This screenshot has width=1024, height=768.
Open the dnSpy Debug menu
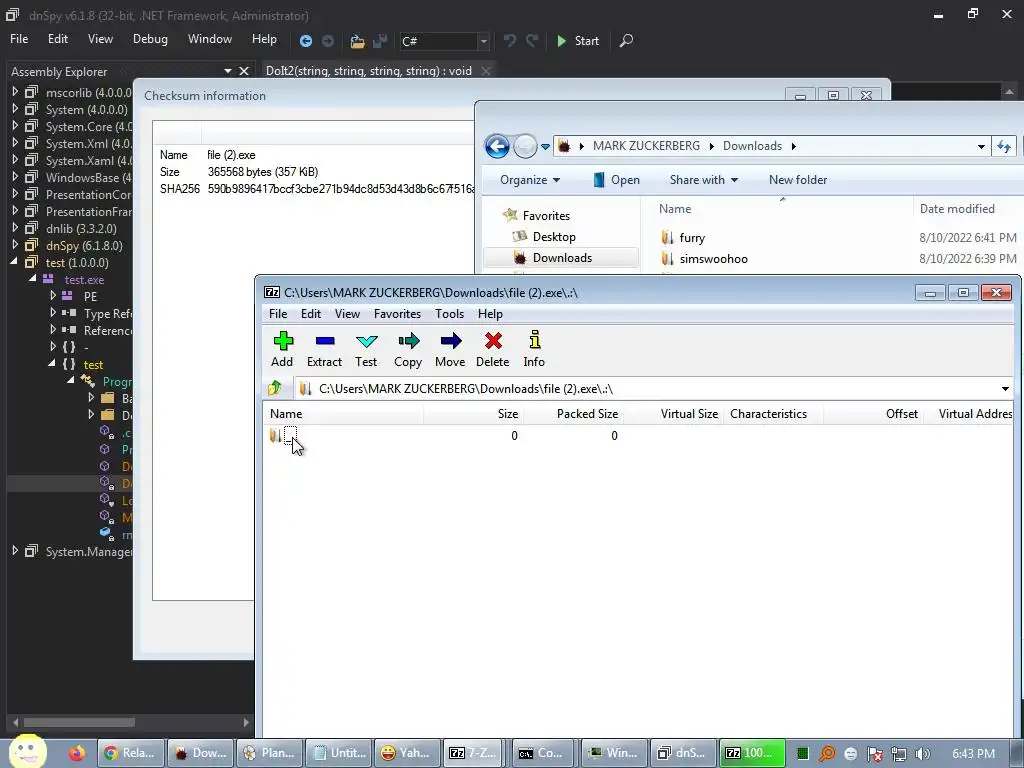tap(150, 39)
